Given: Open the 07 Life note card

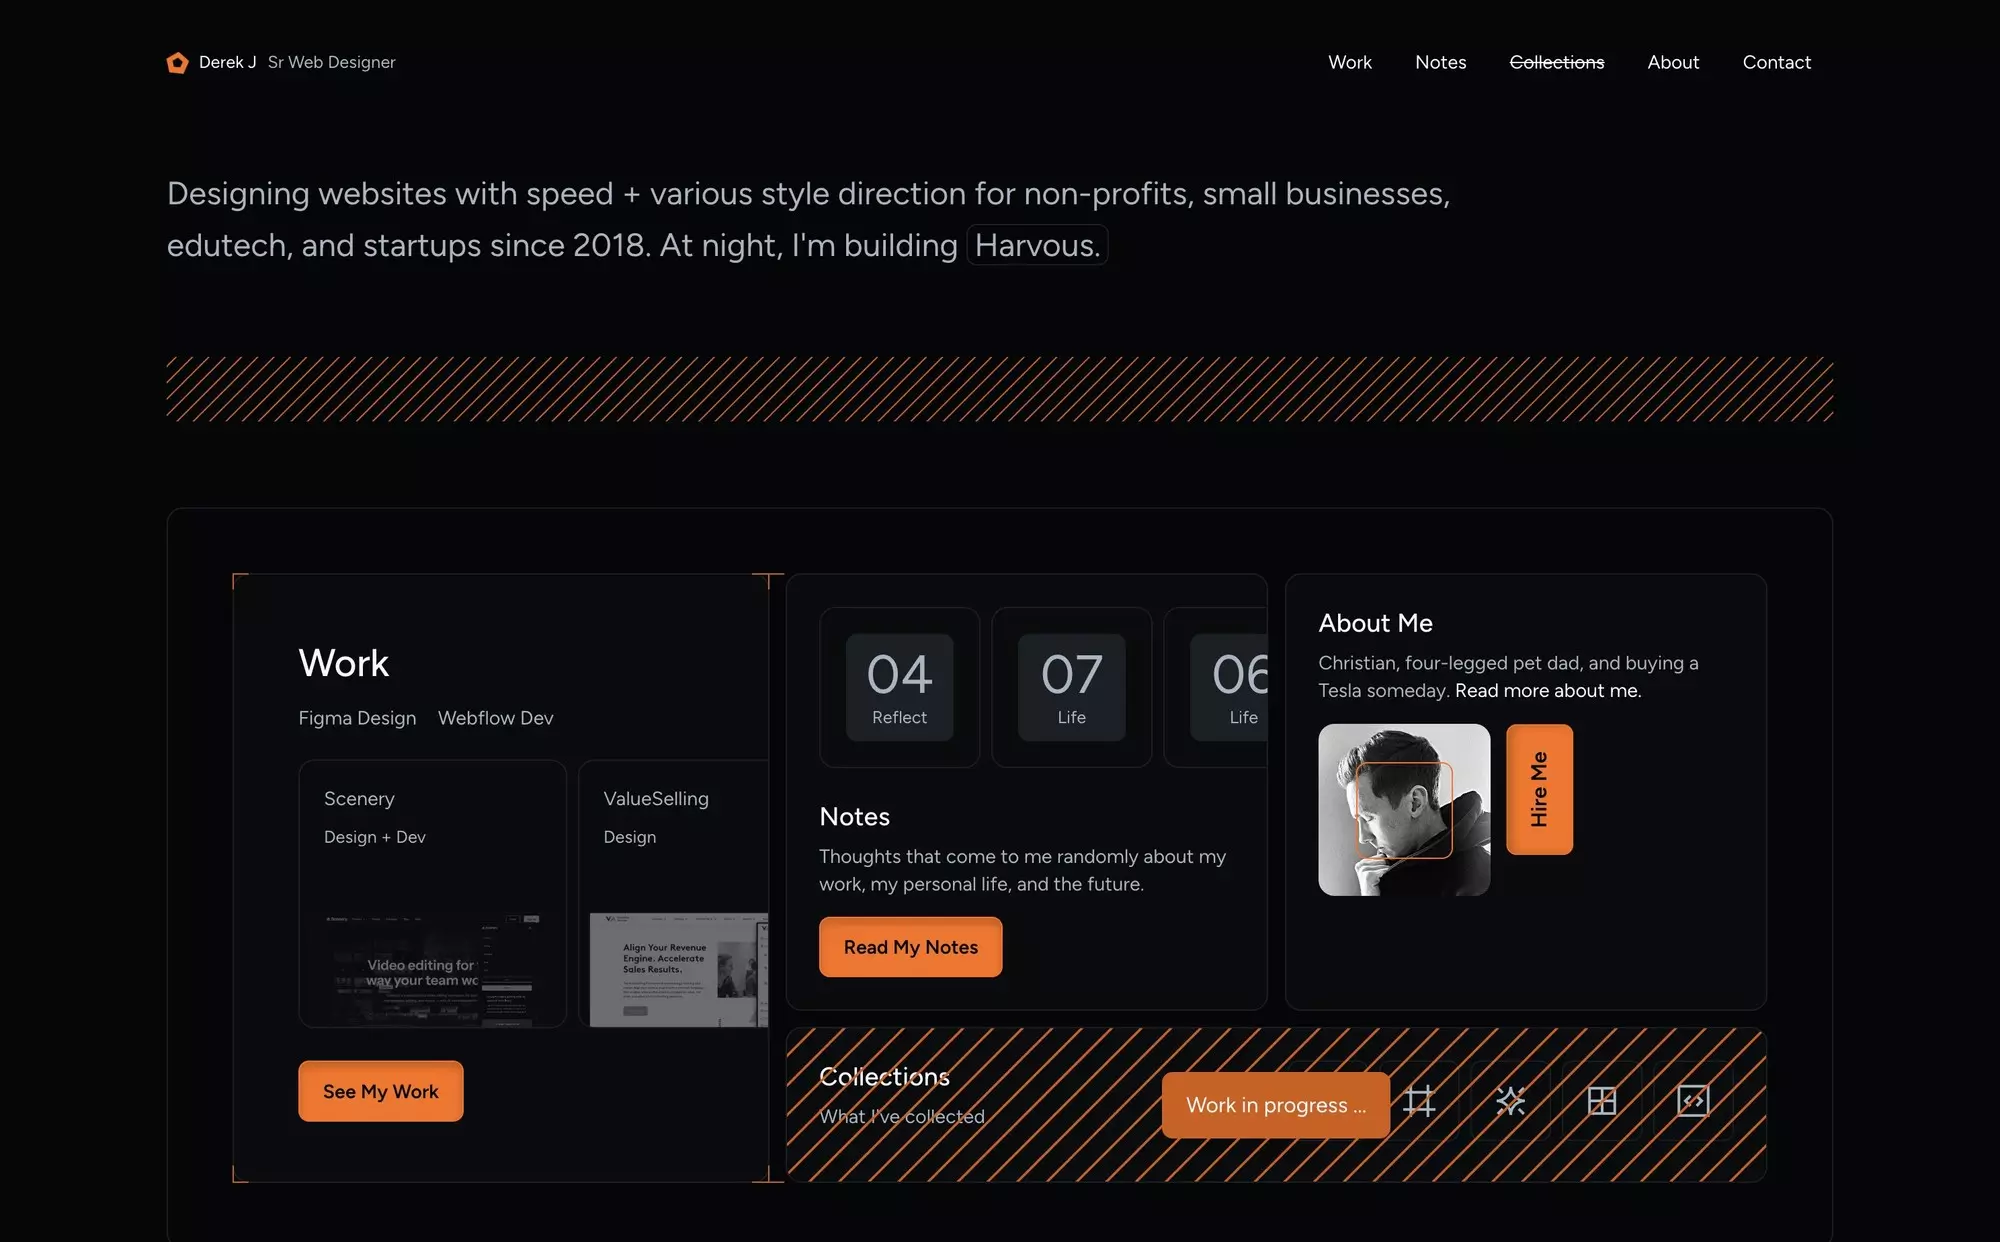Looking at the screenshot, I should (x=1071, y=687).
